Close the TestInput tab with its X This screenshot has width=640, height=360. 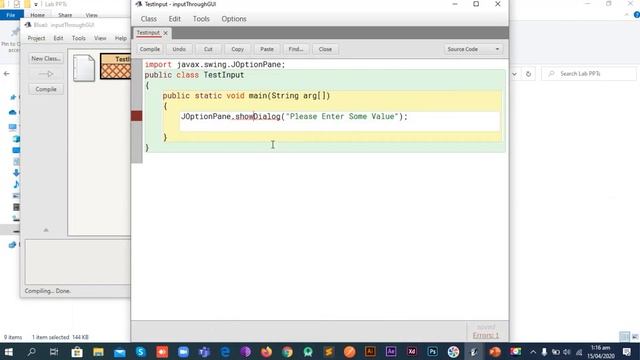(166, 33)
